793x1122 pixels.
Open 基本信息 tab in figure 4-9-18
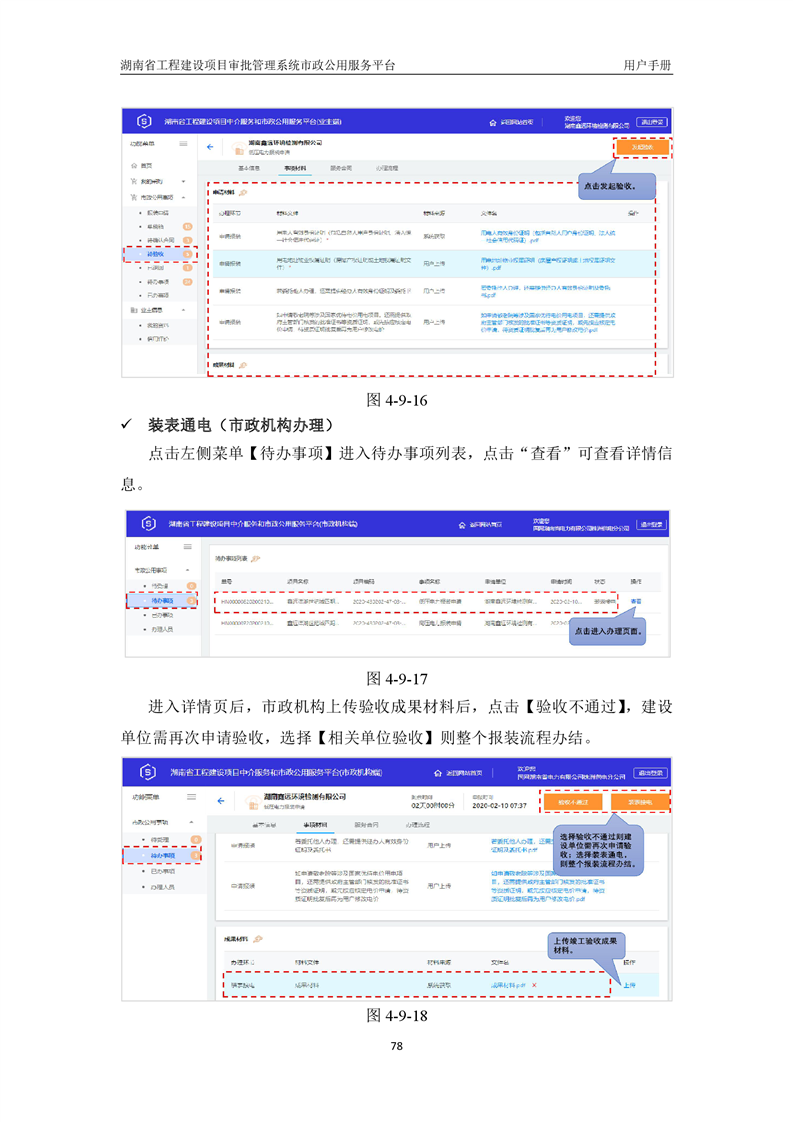264,825
